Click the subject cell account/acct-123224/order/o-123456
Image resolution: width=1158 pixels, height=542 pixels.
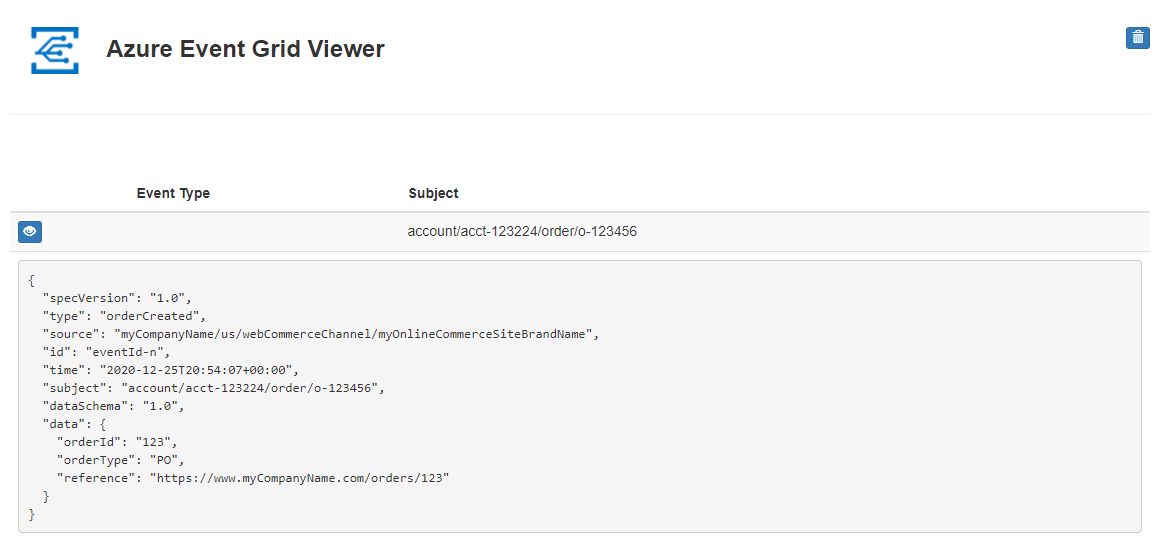[522, 232]
